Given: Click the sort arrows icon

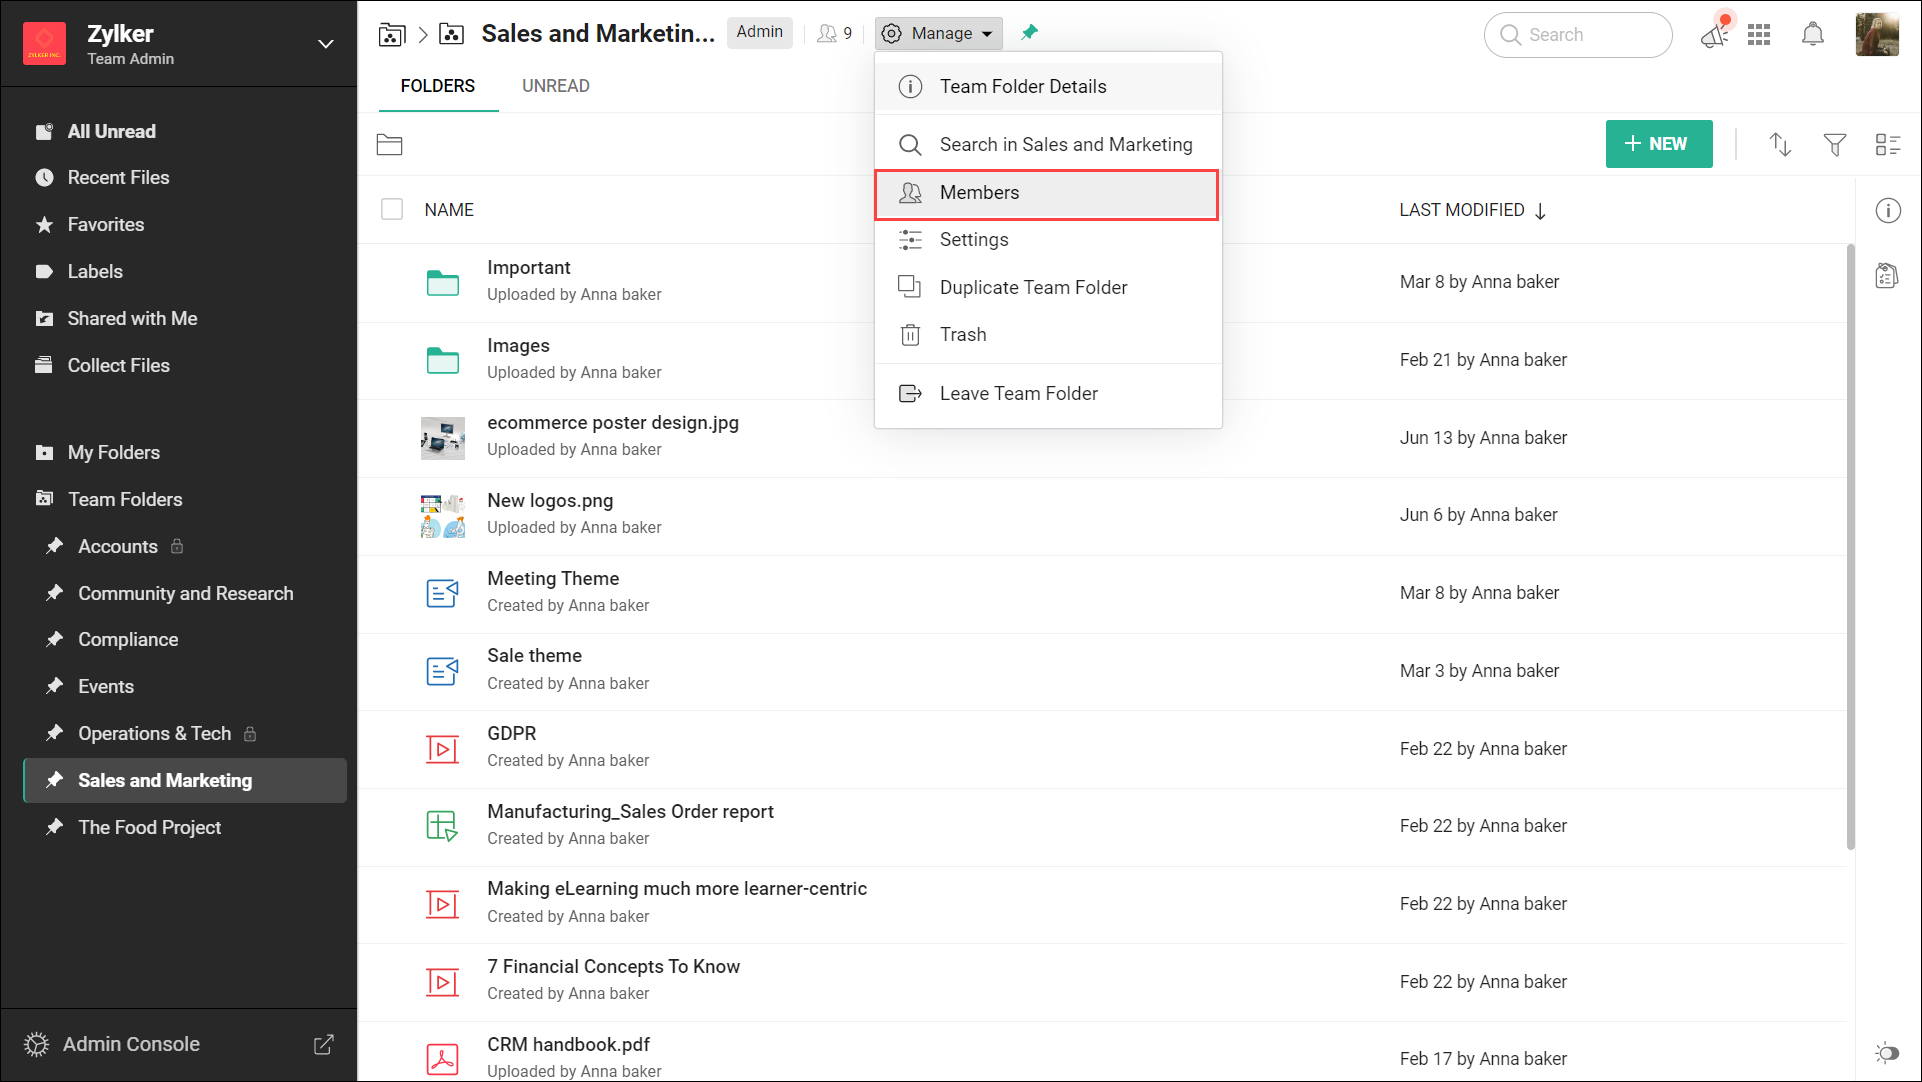Looking at the screenshot, I should [1780, 145].
